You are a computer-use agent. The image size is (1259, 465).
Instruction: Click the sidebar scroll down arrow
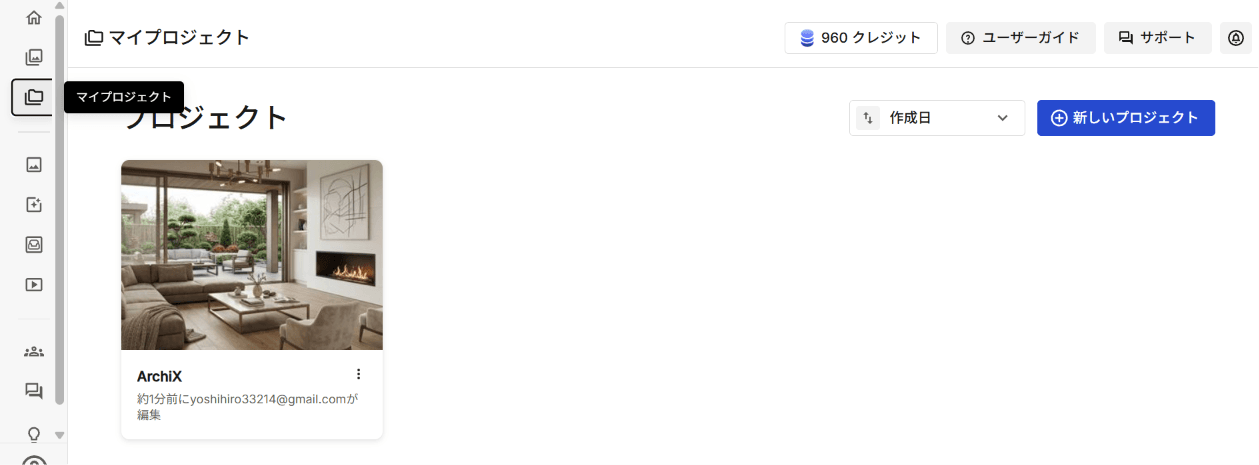tap(59, 435)
